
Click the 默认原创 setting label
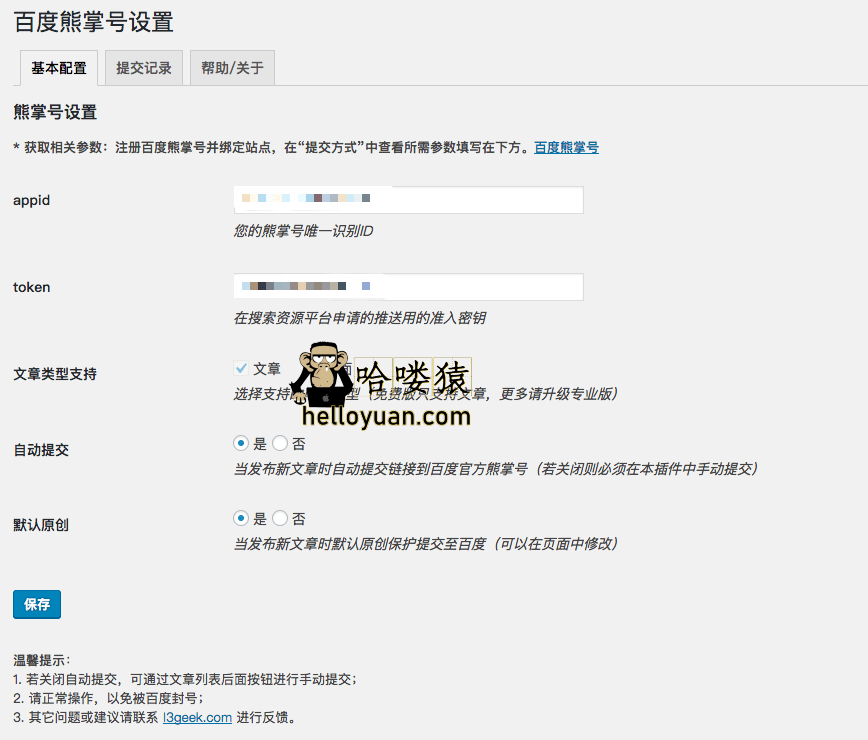pos(41,525)
